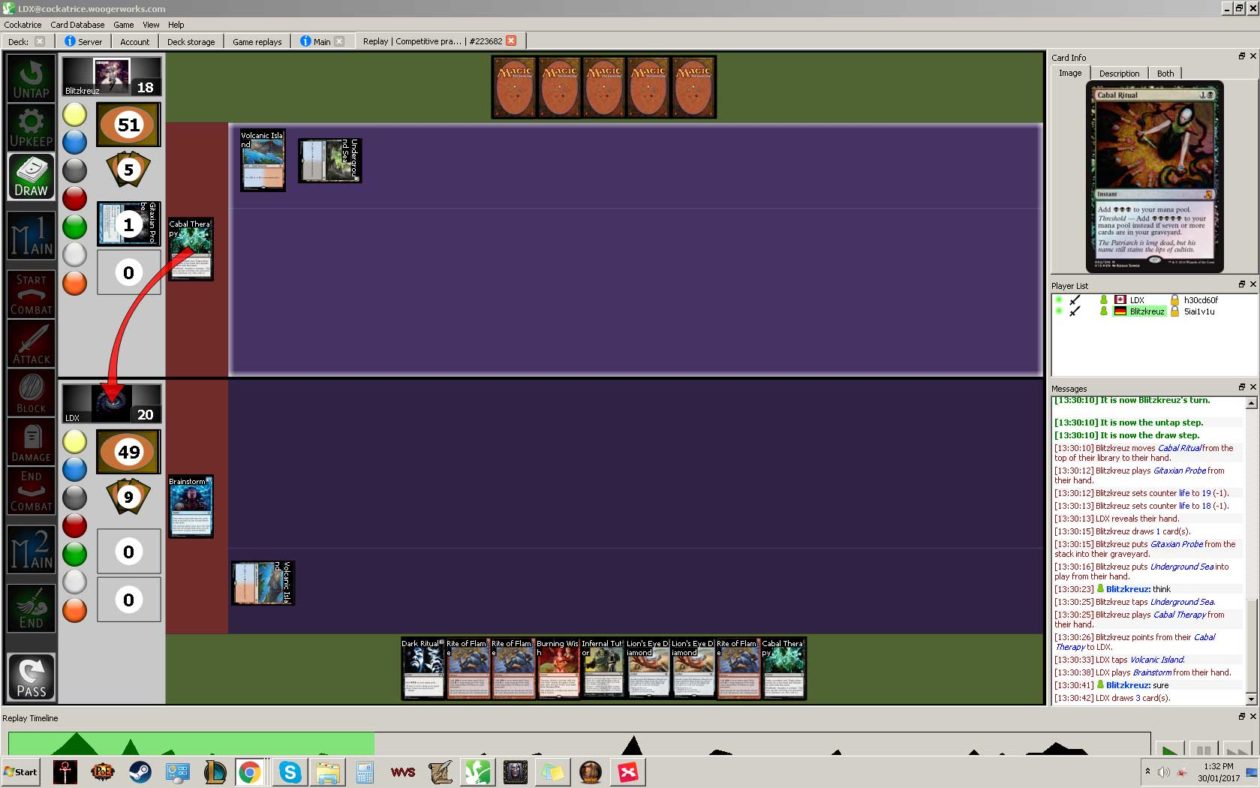This screenshot has width=1260, height=788.
Task: Select the Start Combat phase
Action: pos(31,294)
